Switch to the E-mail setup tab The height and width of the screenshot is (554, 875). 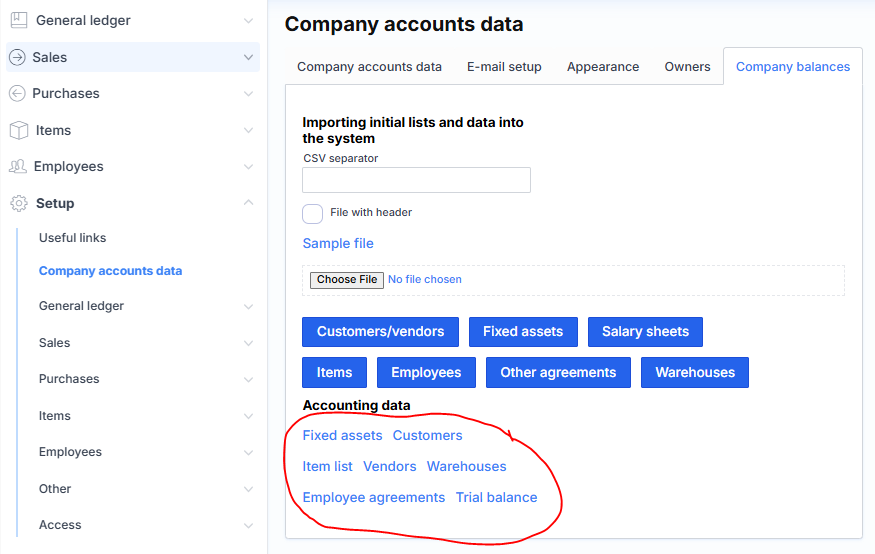[504, 67]
